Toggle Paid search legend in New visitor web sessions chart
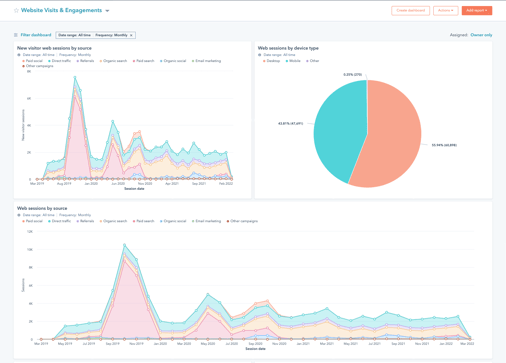Viewport: 506px width, 363px height. (143, 61)
